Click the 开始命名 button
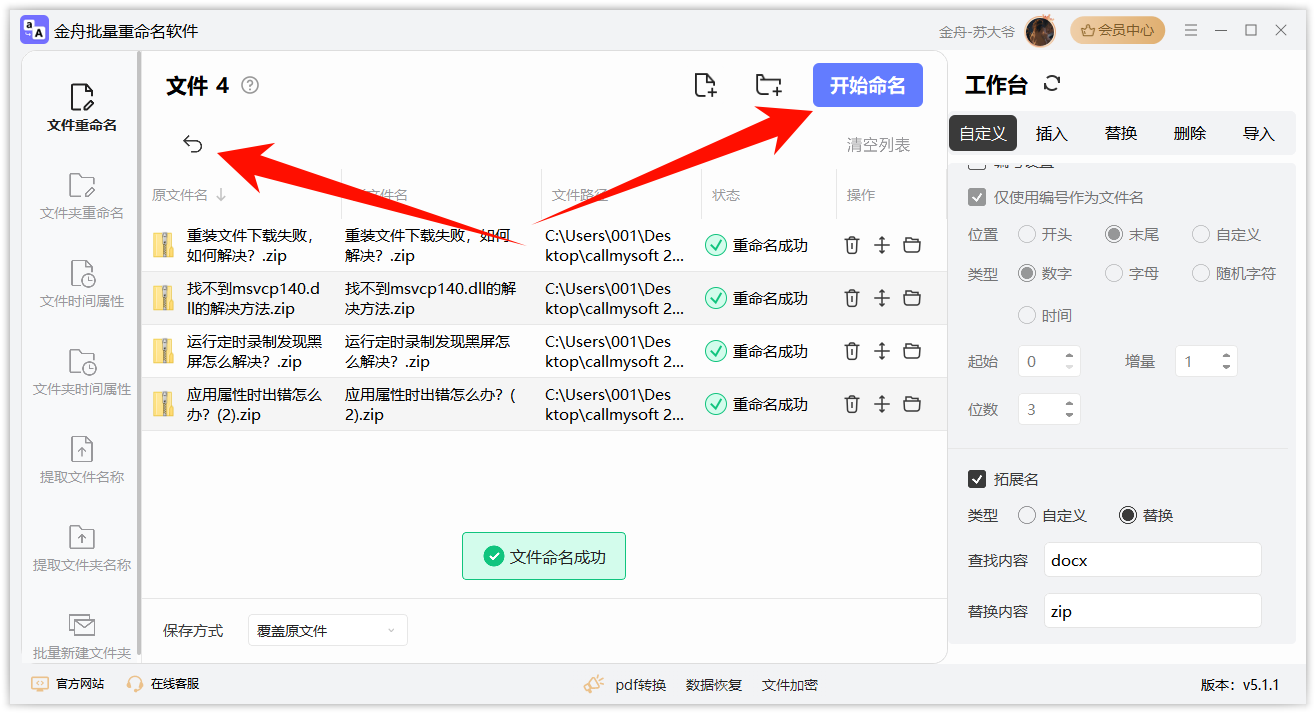 (x=867, y=85)
